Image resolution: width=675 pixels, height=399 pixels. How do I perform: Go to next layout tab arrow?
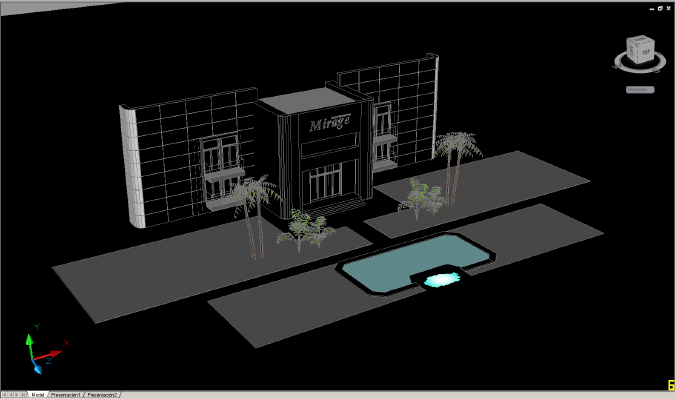click(17, 395)
